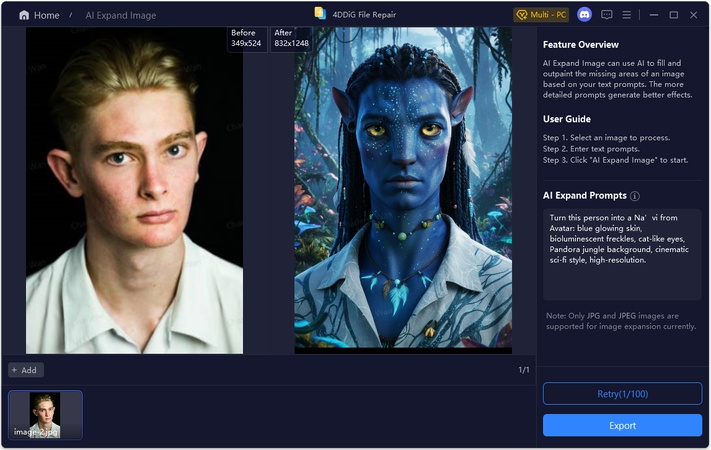This screenshot has height=450, width=711.
Task: Click the AI Expand Prompts info icon
Action: [635, 196]
